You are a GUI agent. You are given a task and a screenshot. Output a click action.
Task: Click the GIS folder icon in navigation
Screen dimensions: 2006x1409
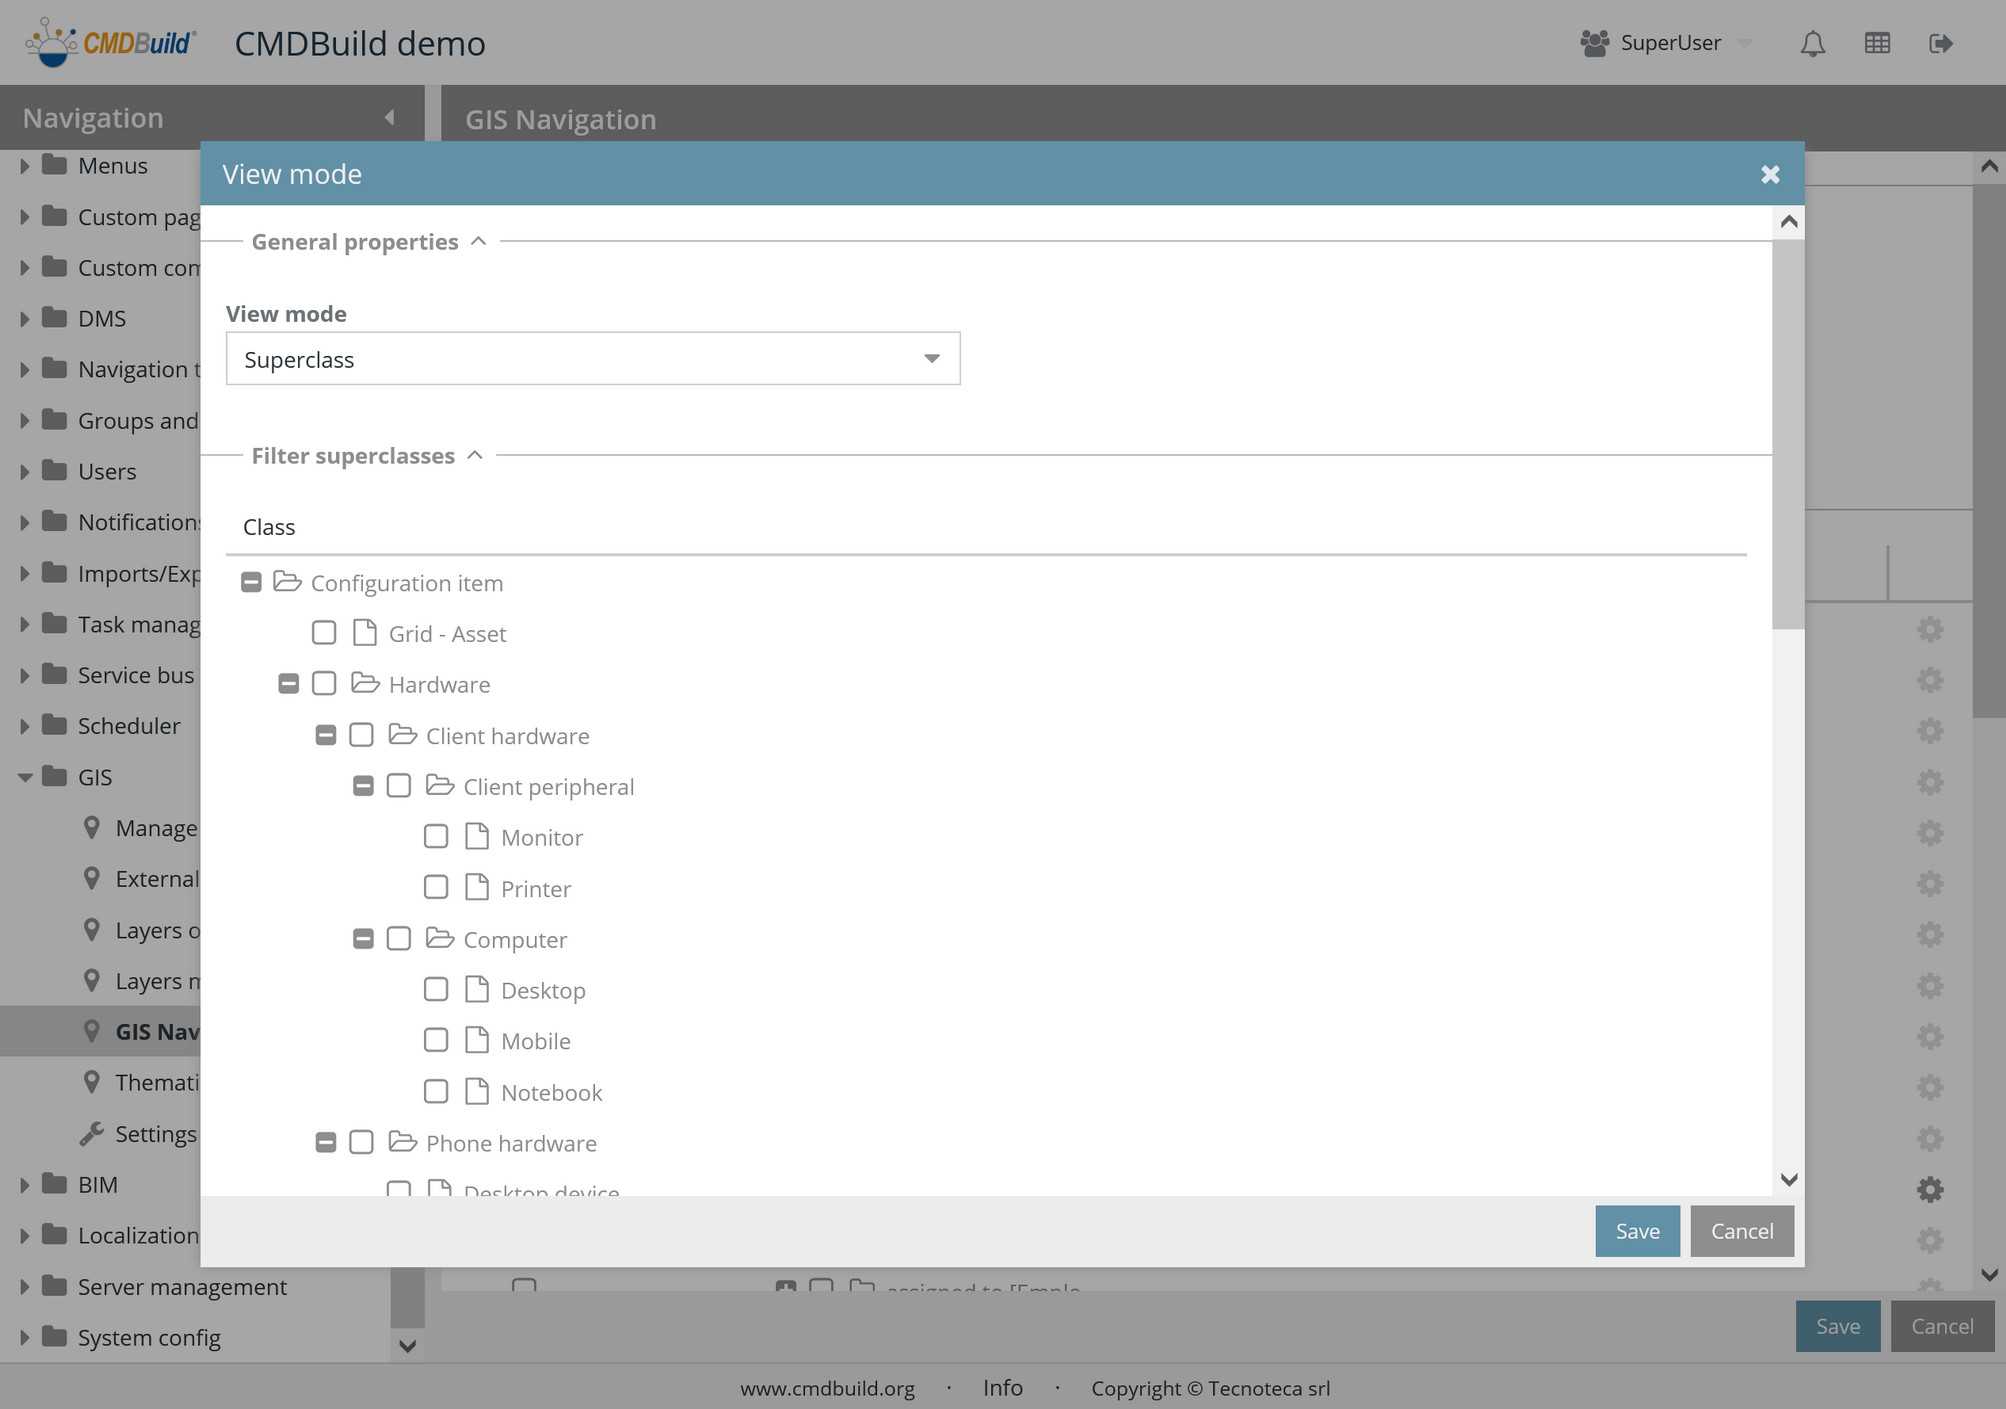click(x=55, y=777)
